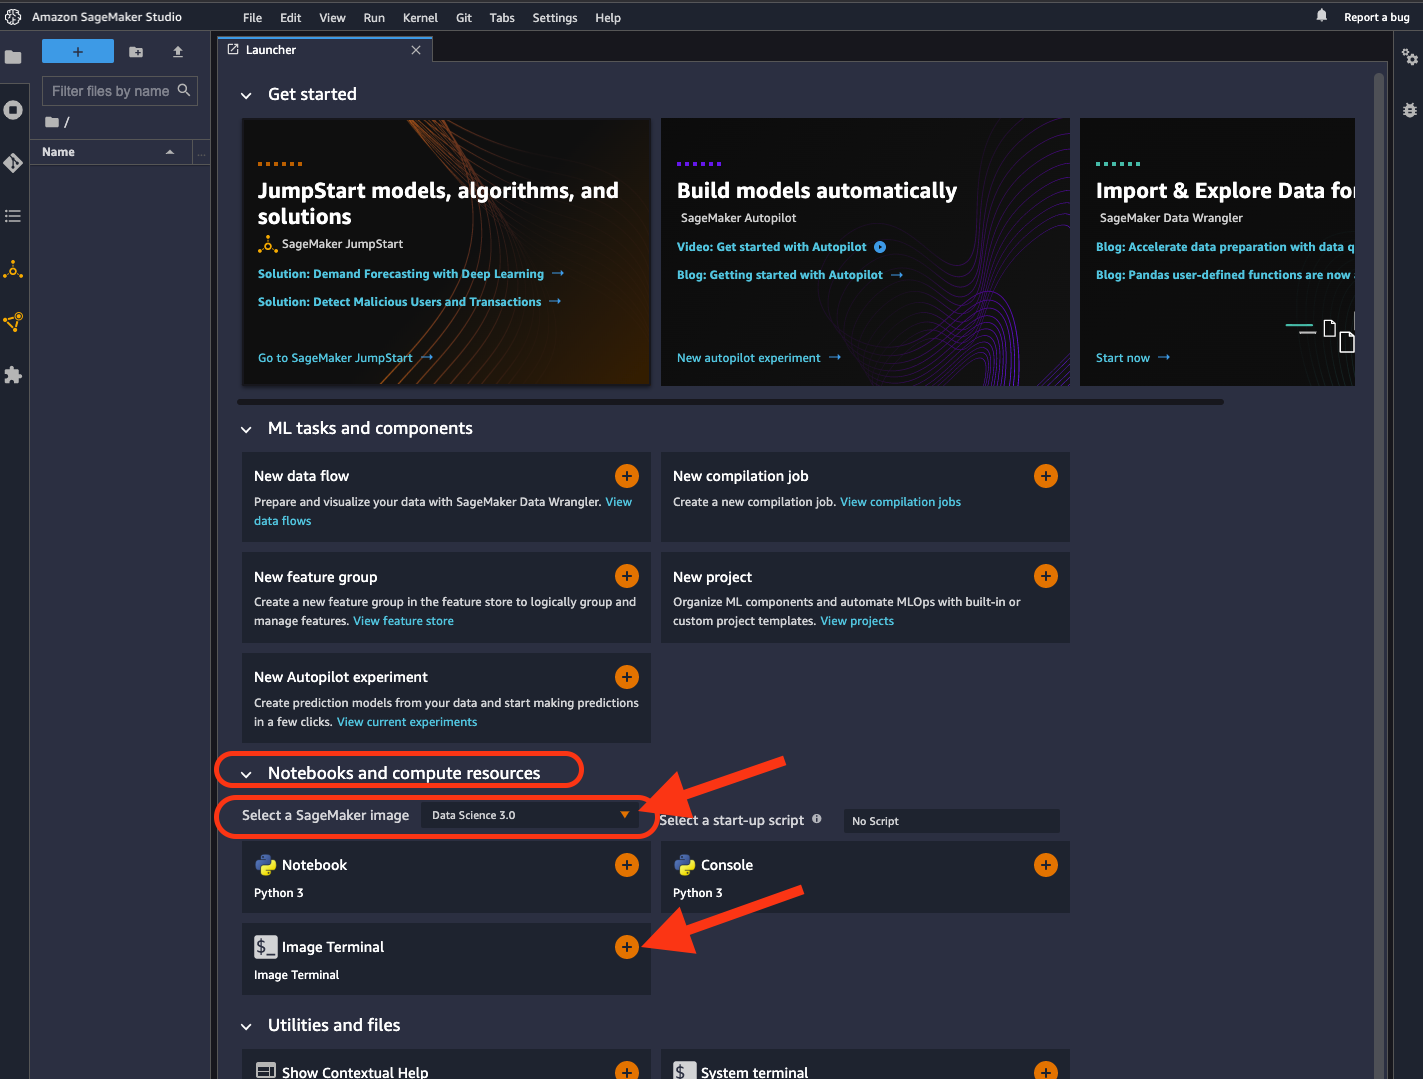
Task: Open the File Browser sidebar icon
Action: coord(13,57)
